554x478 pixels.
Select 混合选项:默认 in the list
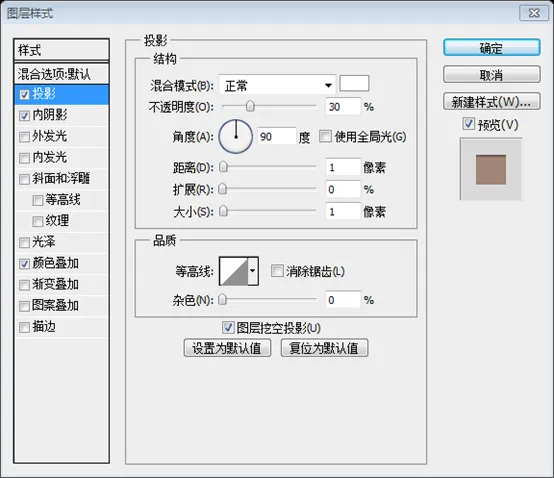pos(61,74)
